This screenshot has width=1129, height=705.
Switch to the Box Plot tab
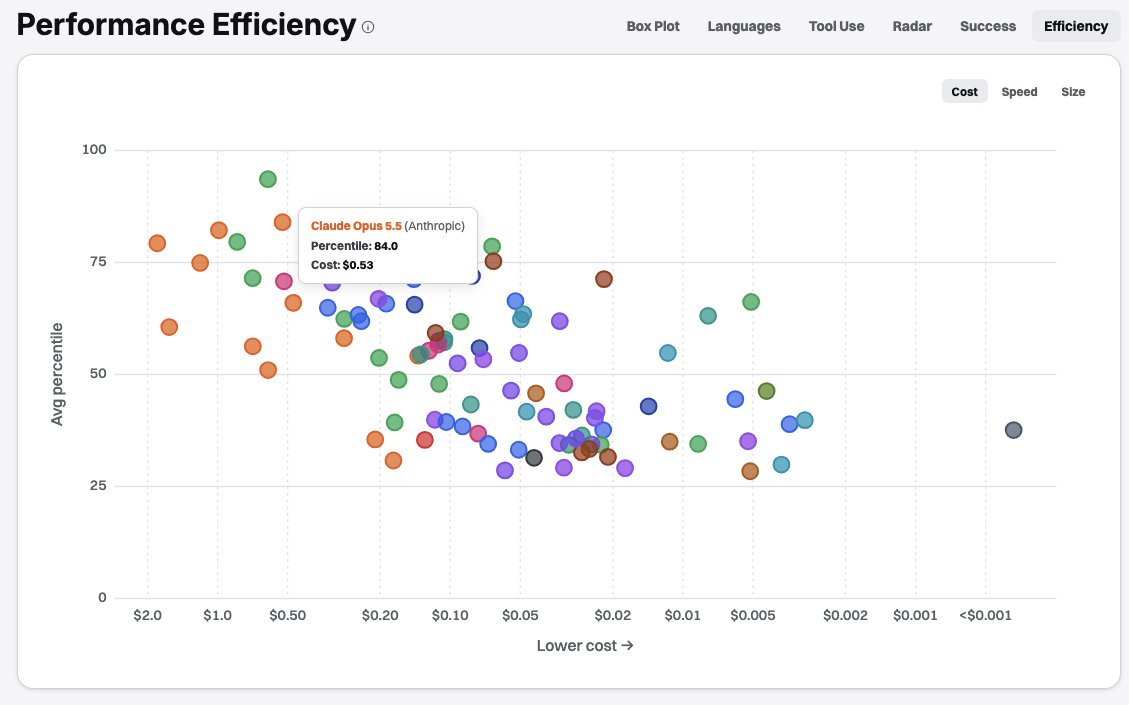point(653,27)
